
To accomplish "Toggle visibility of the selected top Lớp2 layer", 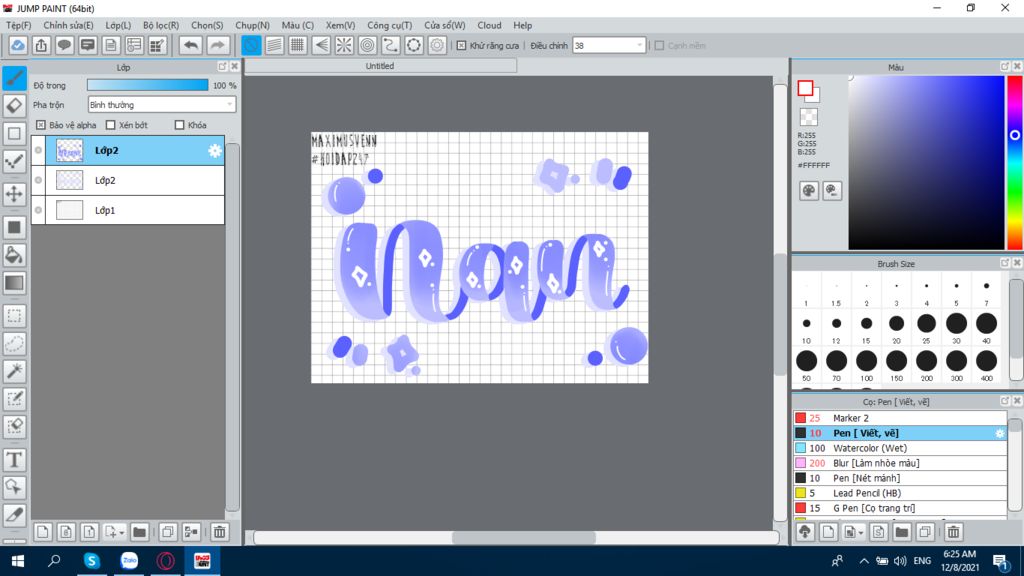I will (39, 150).
